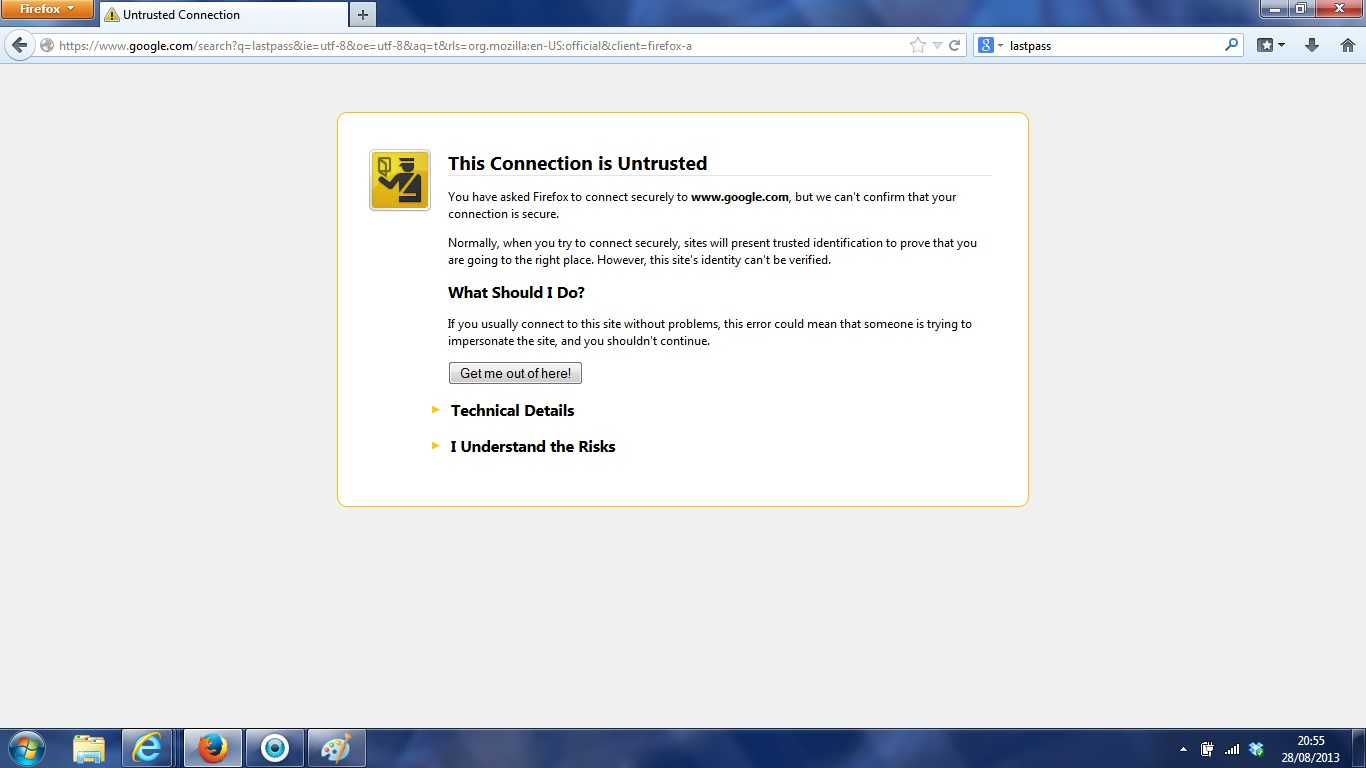Click the power plug tray icon

pos(1208,749)
